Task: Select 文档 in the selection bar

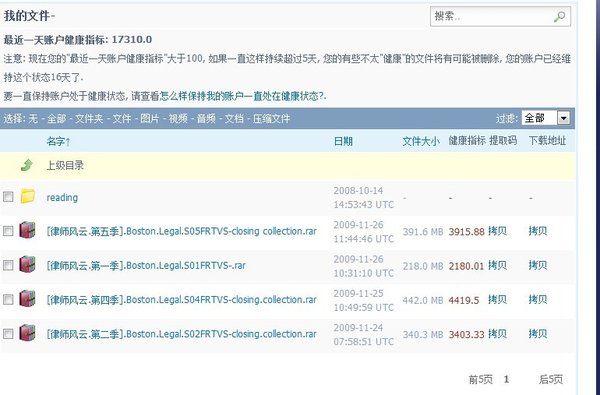Action: coord(234,119)
